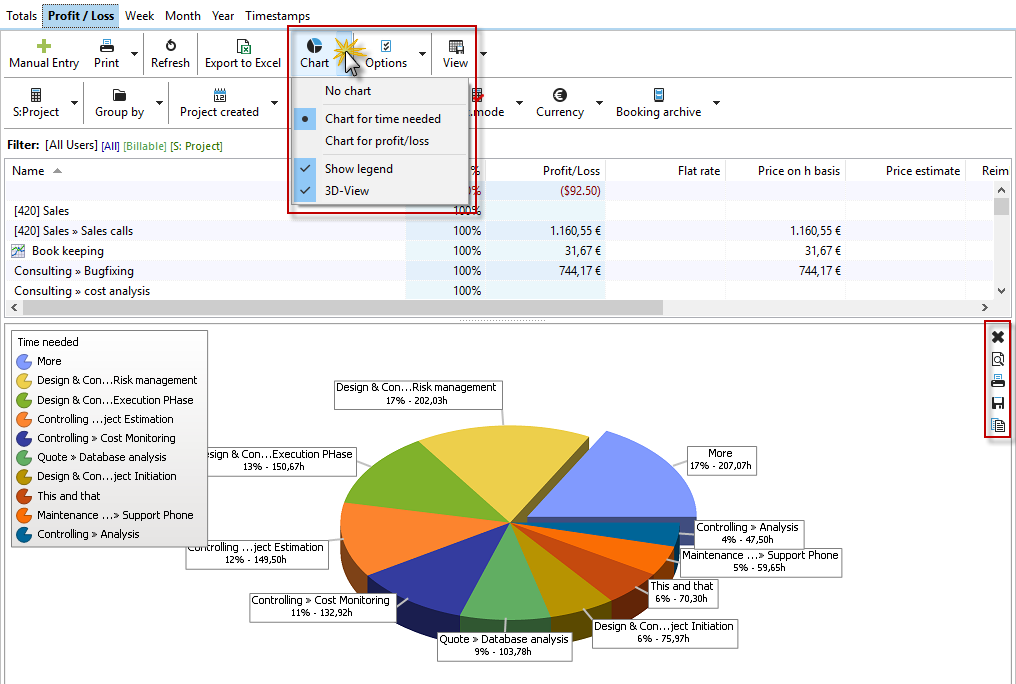This screenshot has width=1016, height=684.
Task: Copy chart with the clipboard icon
Action: pyautogui.click(x=997, y=425)
